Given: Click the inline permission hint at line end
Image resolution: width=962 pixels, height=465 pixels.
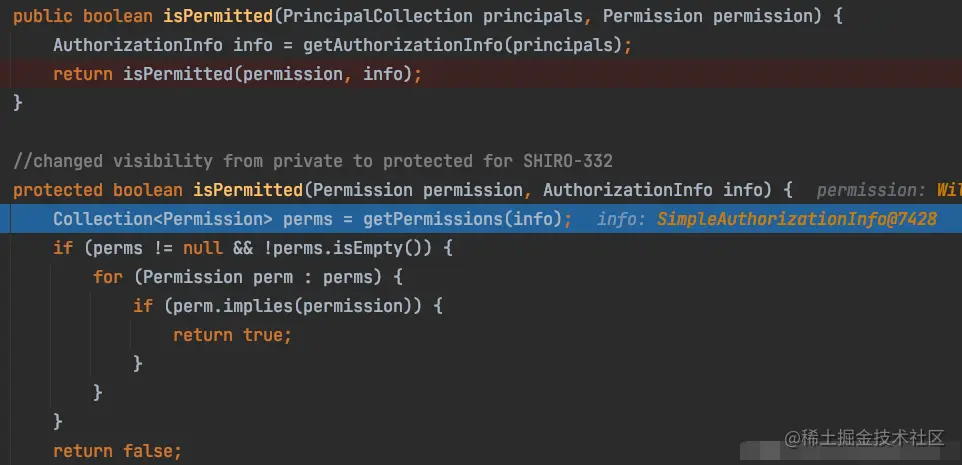Looking at the screenshot, I should tap(889, 190).
